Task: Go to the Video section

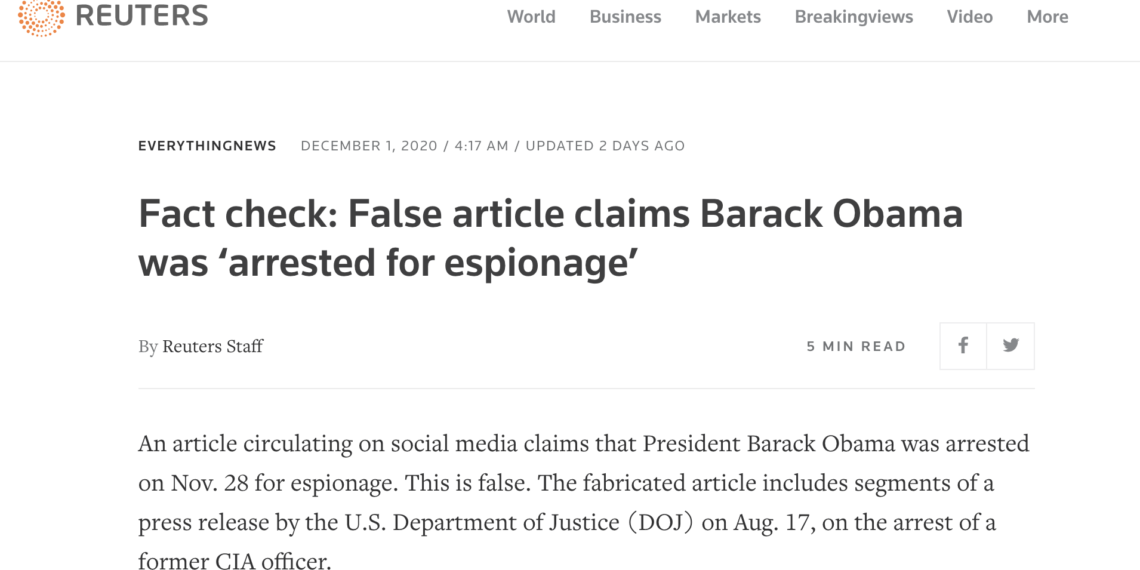Action: point(969,17)
